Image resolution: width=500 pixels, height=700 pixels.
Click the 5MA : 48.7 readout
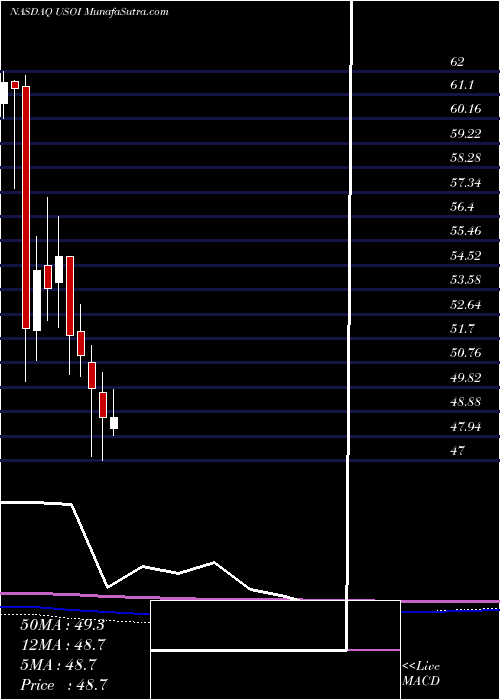point(59,665)
